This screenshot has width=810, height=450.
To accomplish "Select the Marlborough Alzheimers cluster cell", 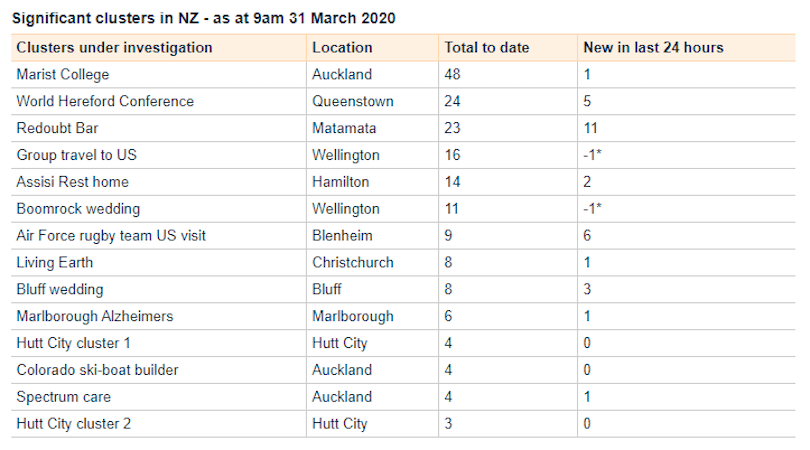I will click(x=94, y=316).
